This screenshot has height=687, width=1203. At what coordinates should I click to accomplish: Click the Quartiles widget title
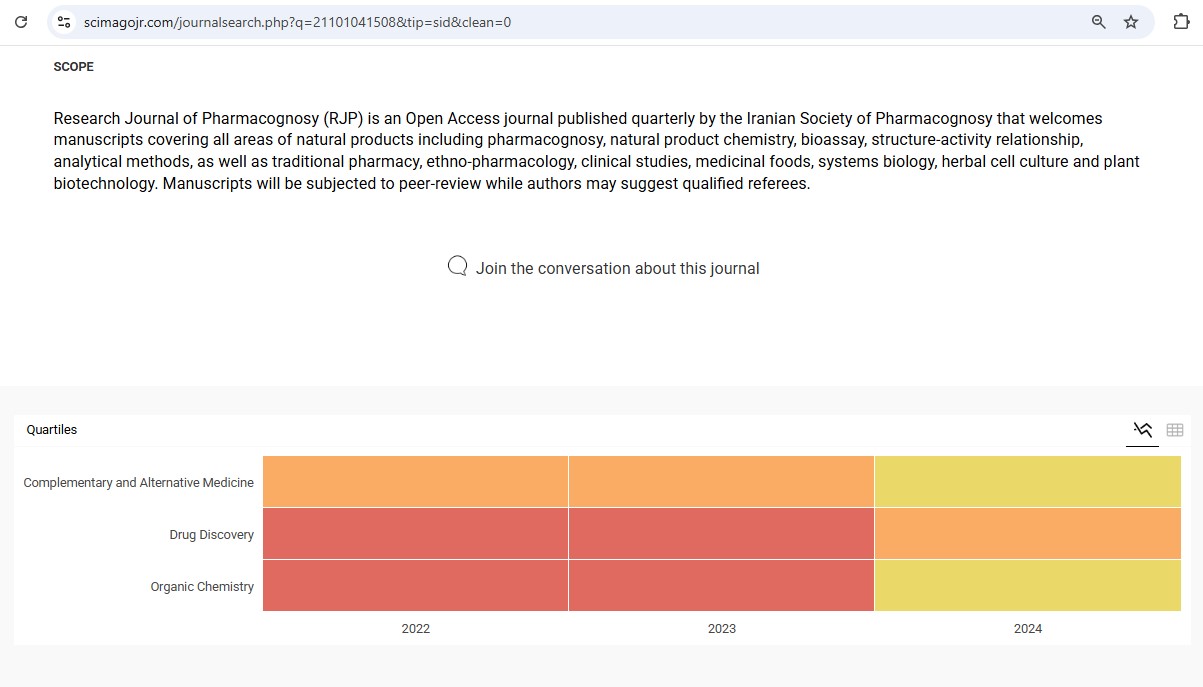click(x=52, y=430)
